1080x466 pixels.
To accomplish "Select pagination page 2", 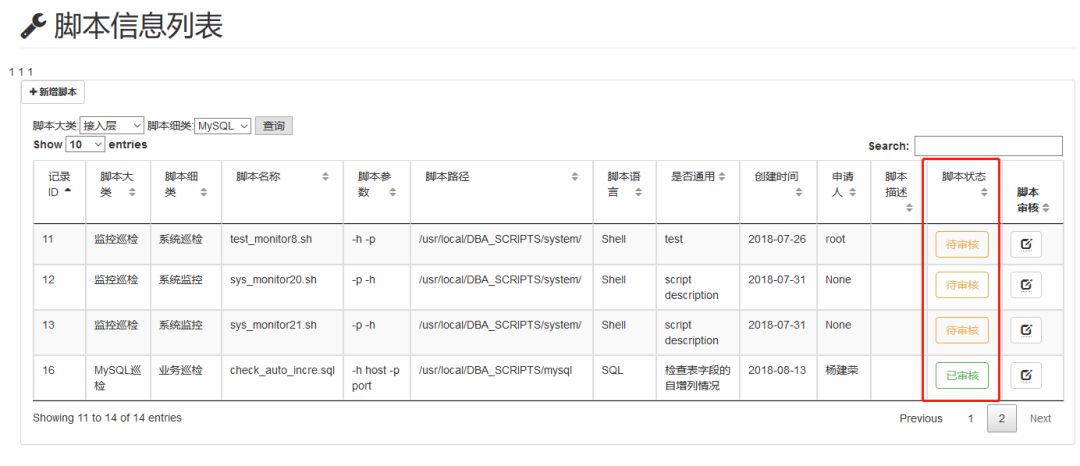I will [x=1001, y=418].
